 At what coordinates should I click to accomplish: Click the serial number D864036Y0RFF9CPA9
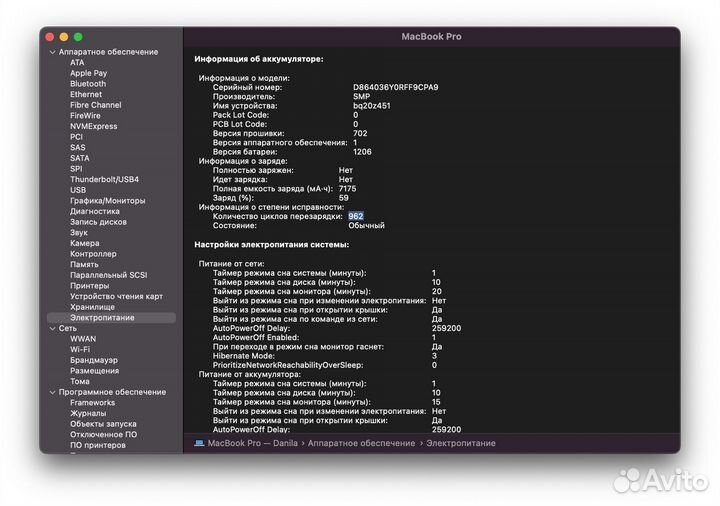click(395, 87)
